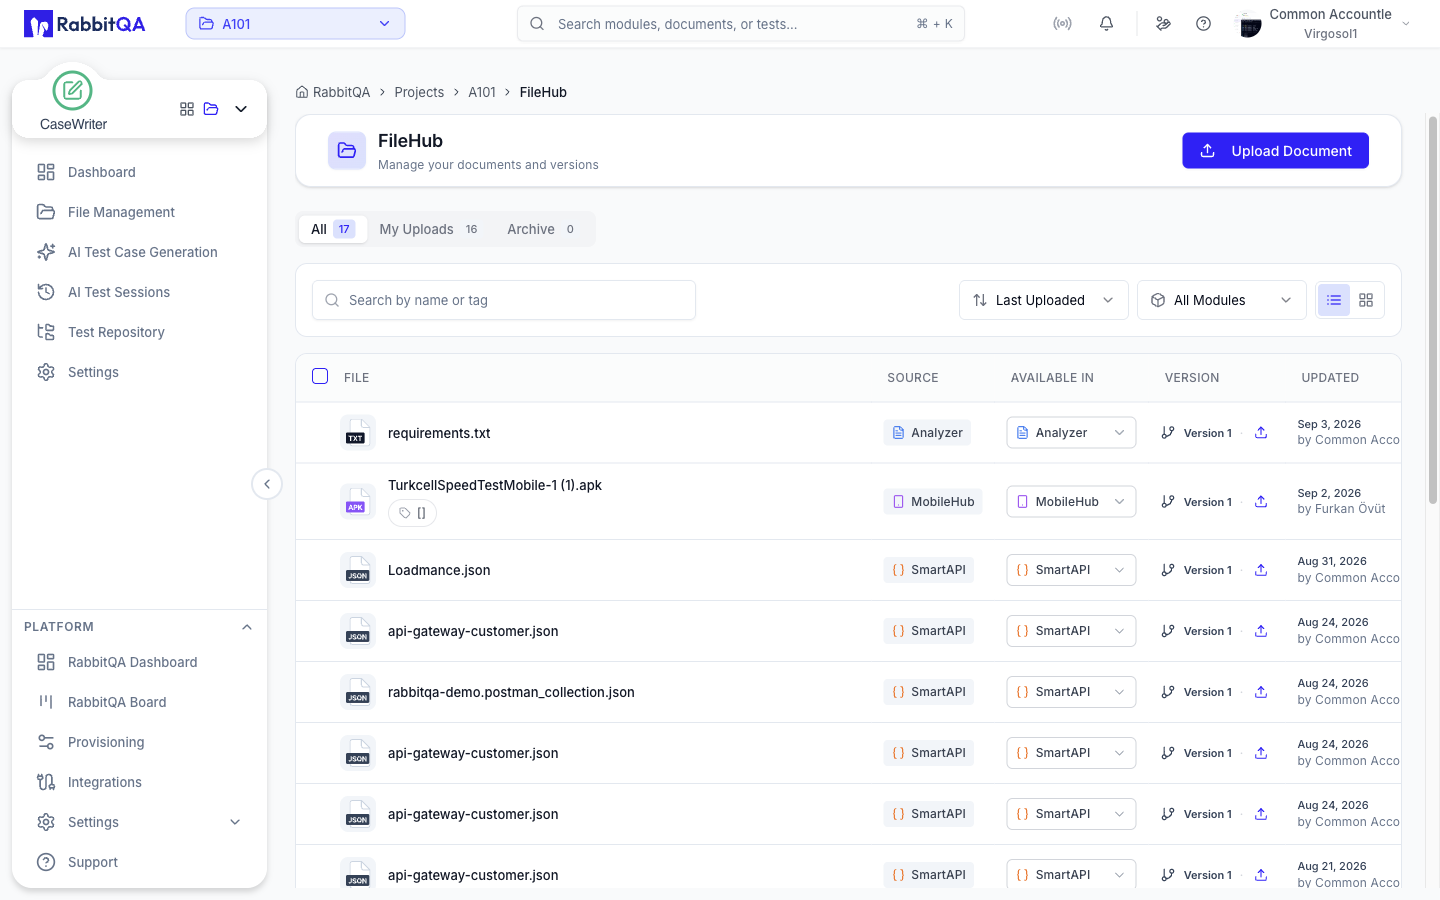This screenshot has height=900, width=1440.
Task: Click the APK file icon
Action: pyautogui.click(x=357, y=502)
